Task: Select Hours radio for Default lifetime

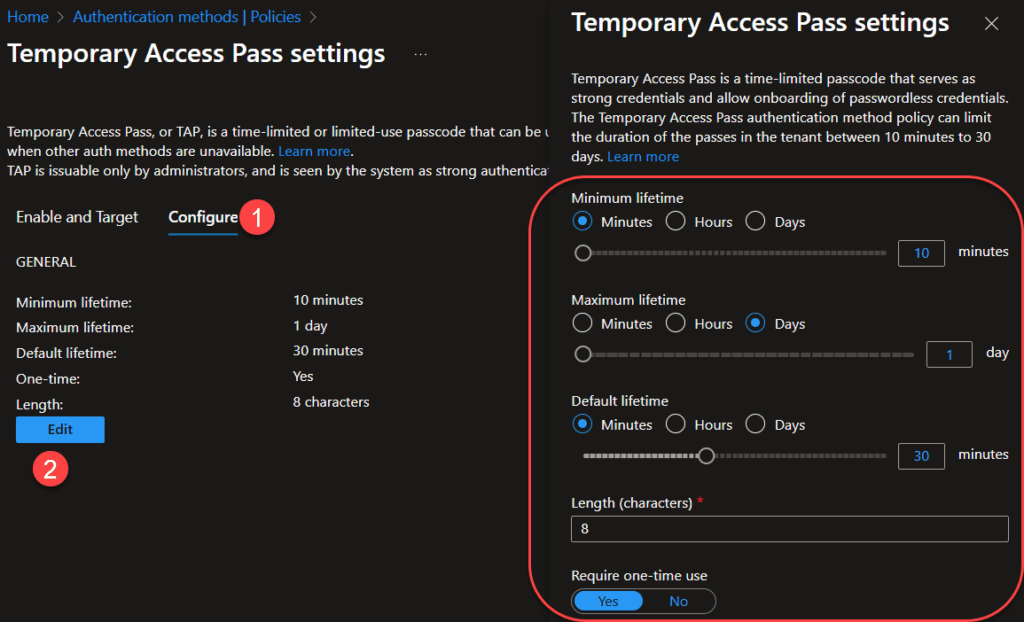Action: (675, 424)
